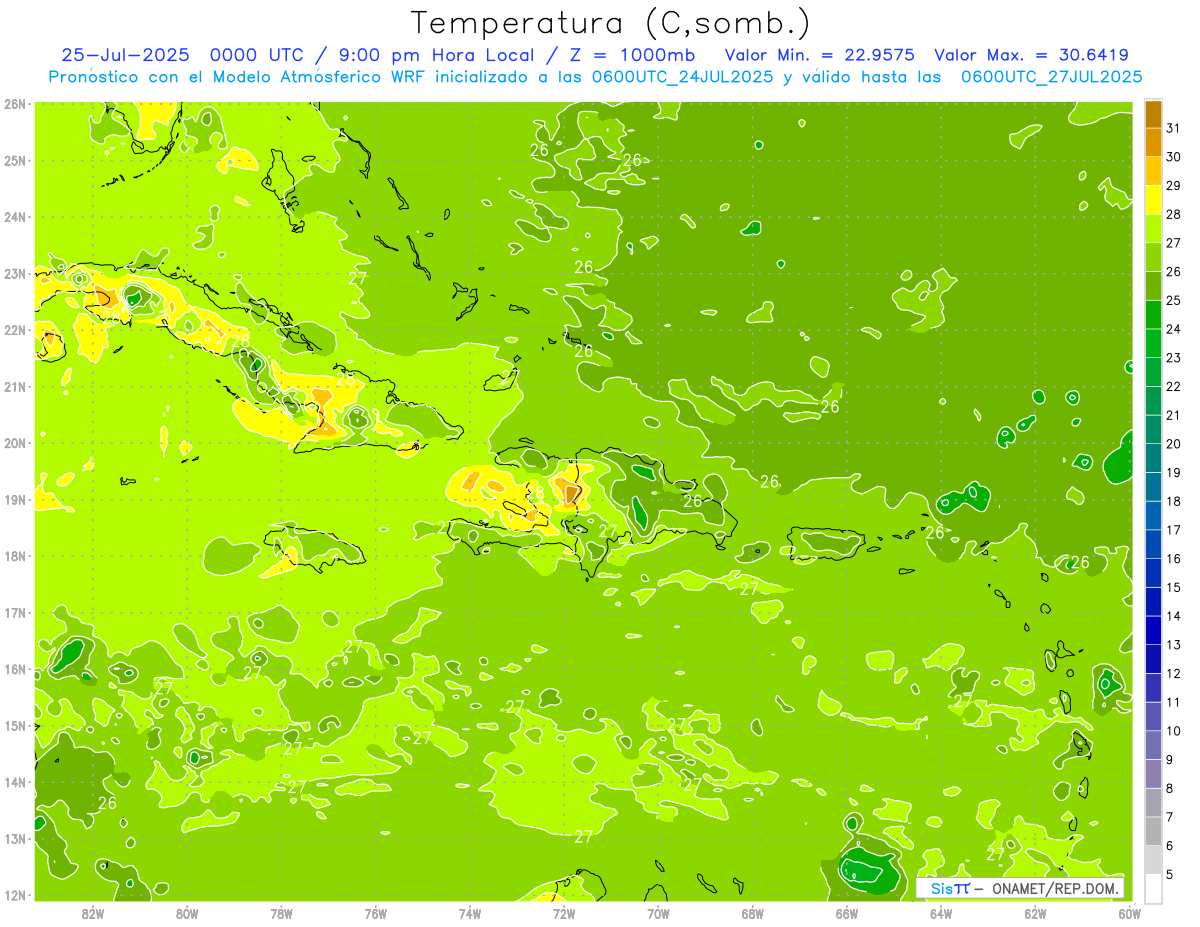The width and height of the screenshot is (1200, 927).
Task: Click the 5 label on color scale
Action: coord(1171,874)
